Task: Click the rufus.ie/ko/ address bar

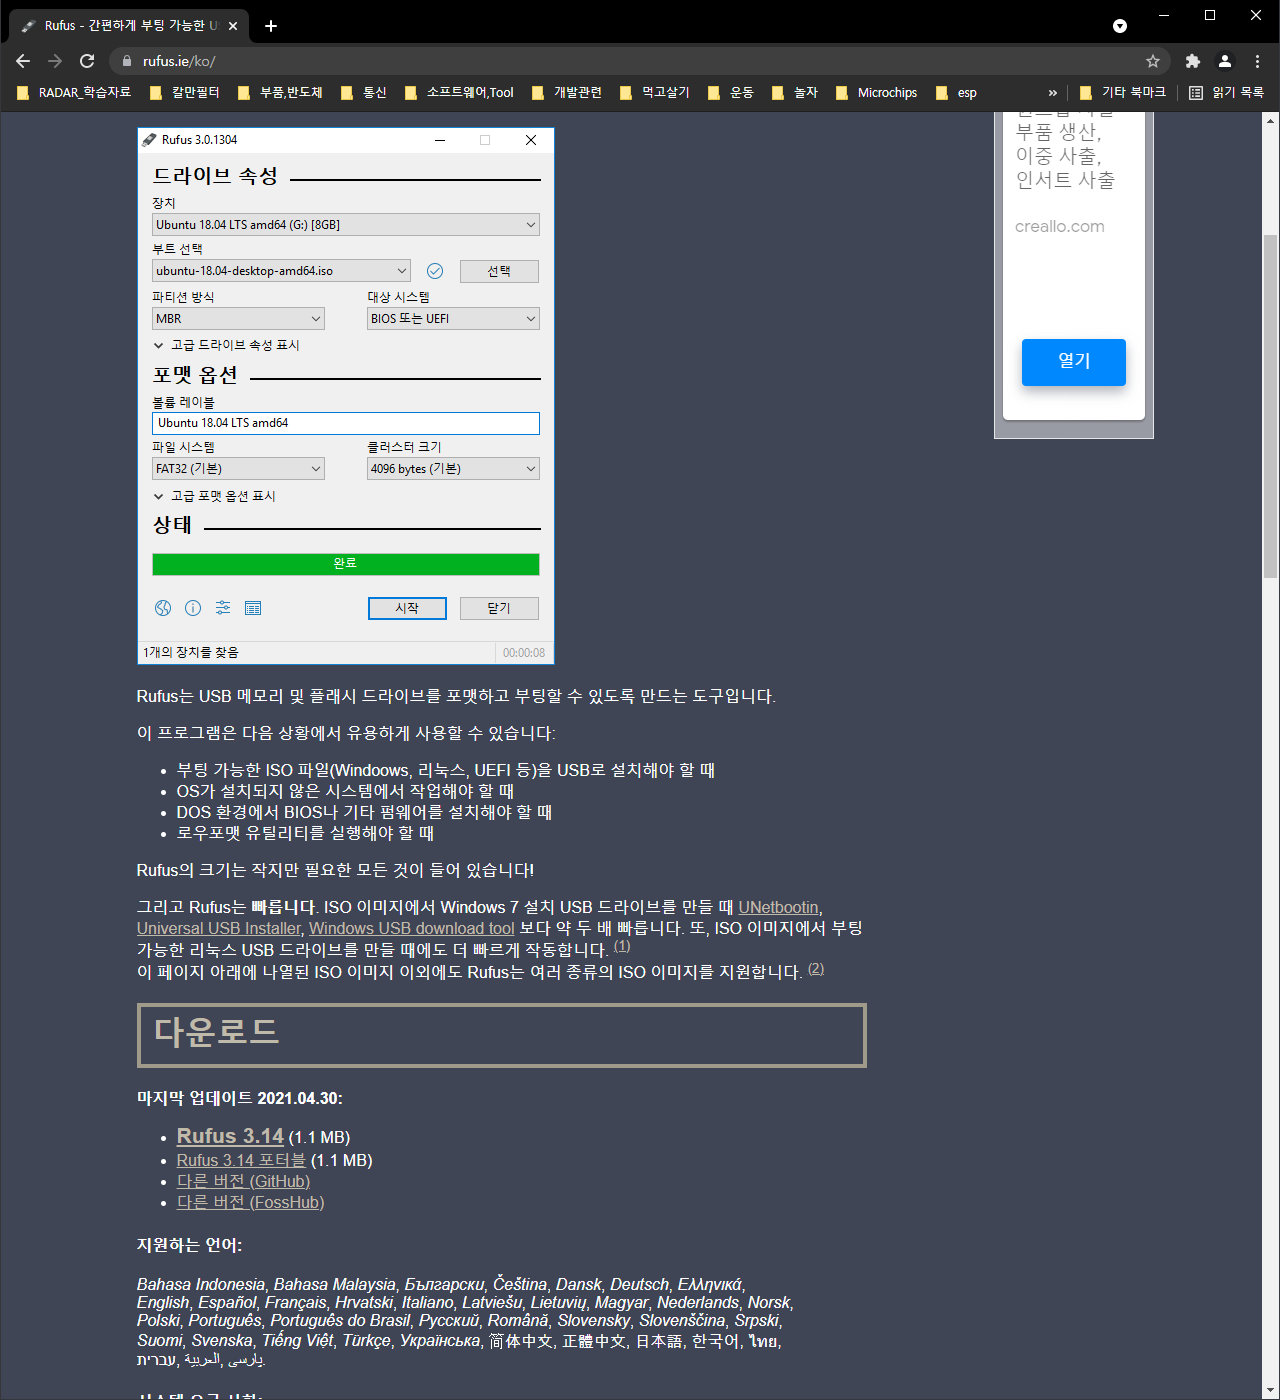Action: tap(640, 61)
